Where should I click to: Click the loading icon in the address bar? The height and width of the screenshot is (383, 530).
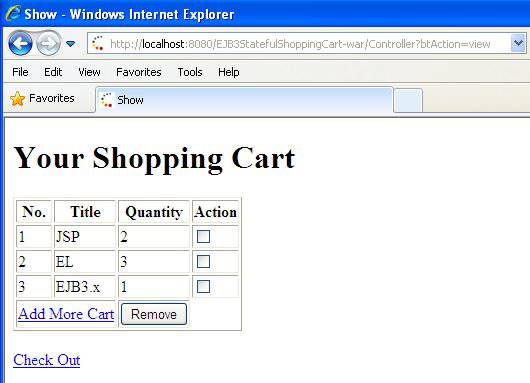tap(98, 43)
